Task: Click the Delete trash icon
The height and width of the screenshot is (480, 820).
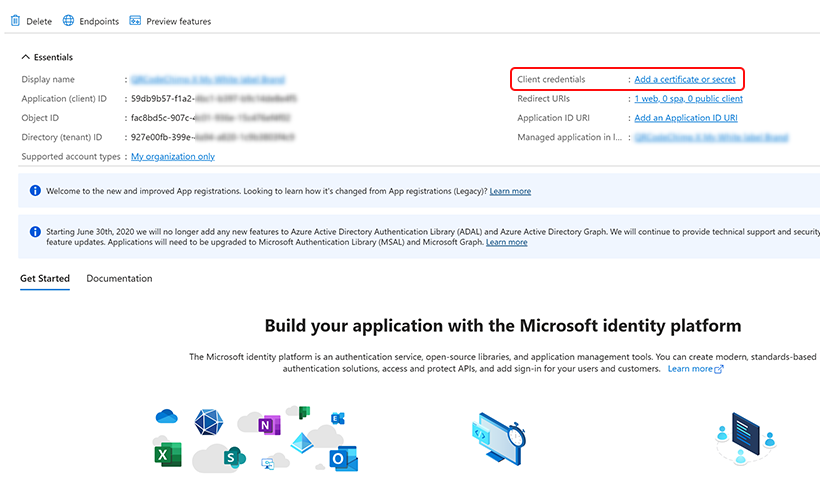Action: pyautogui.click(x=15, y=21)
